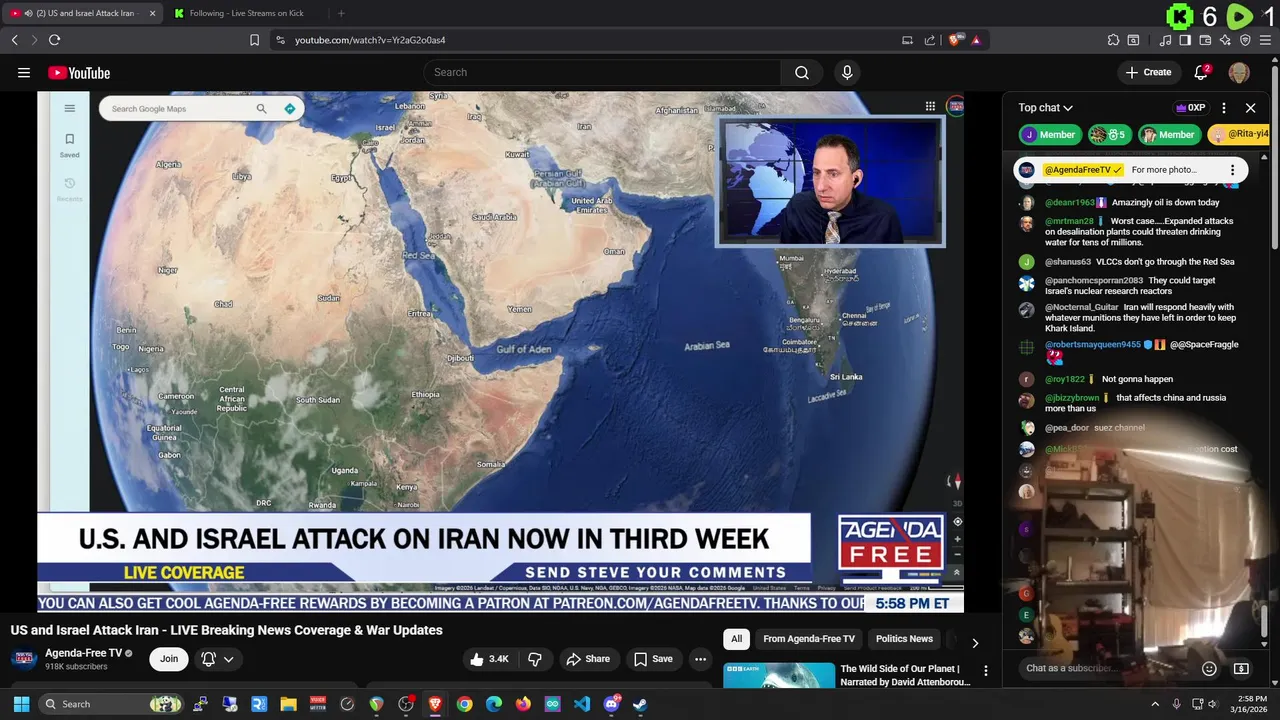
Task: Click the YouTube search magnifier button
Action: 802,72
